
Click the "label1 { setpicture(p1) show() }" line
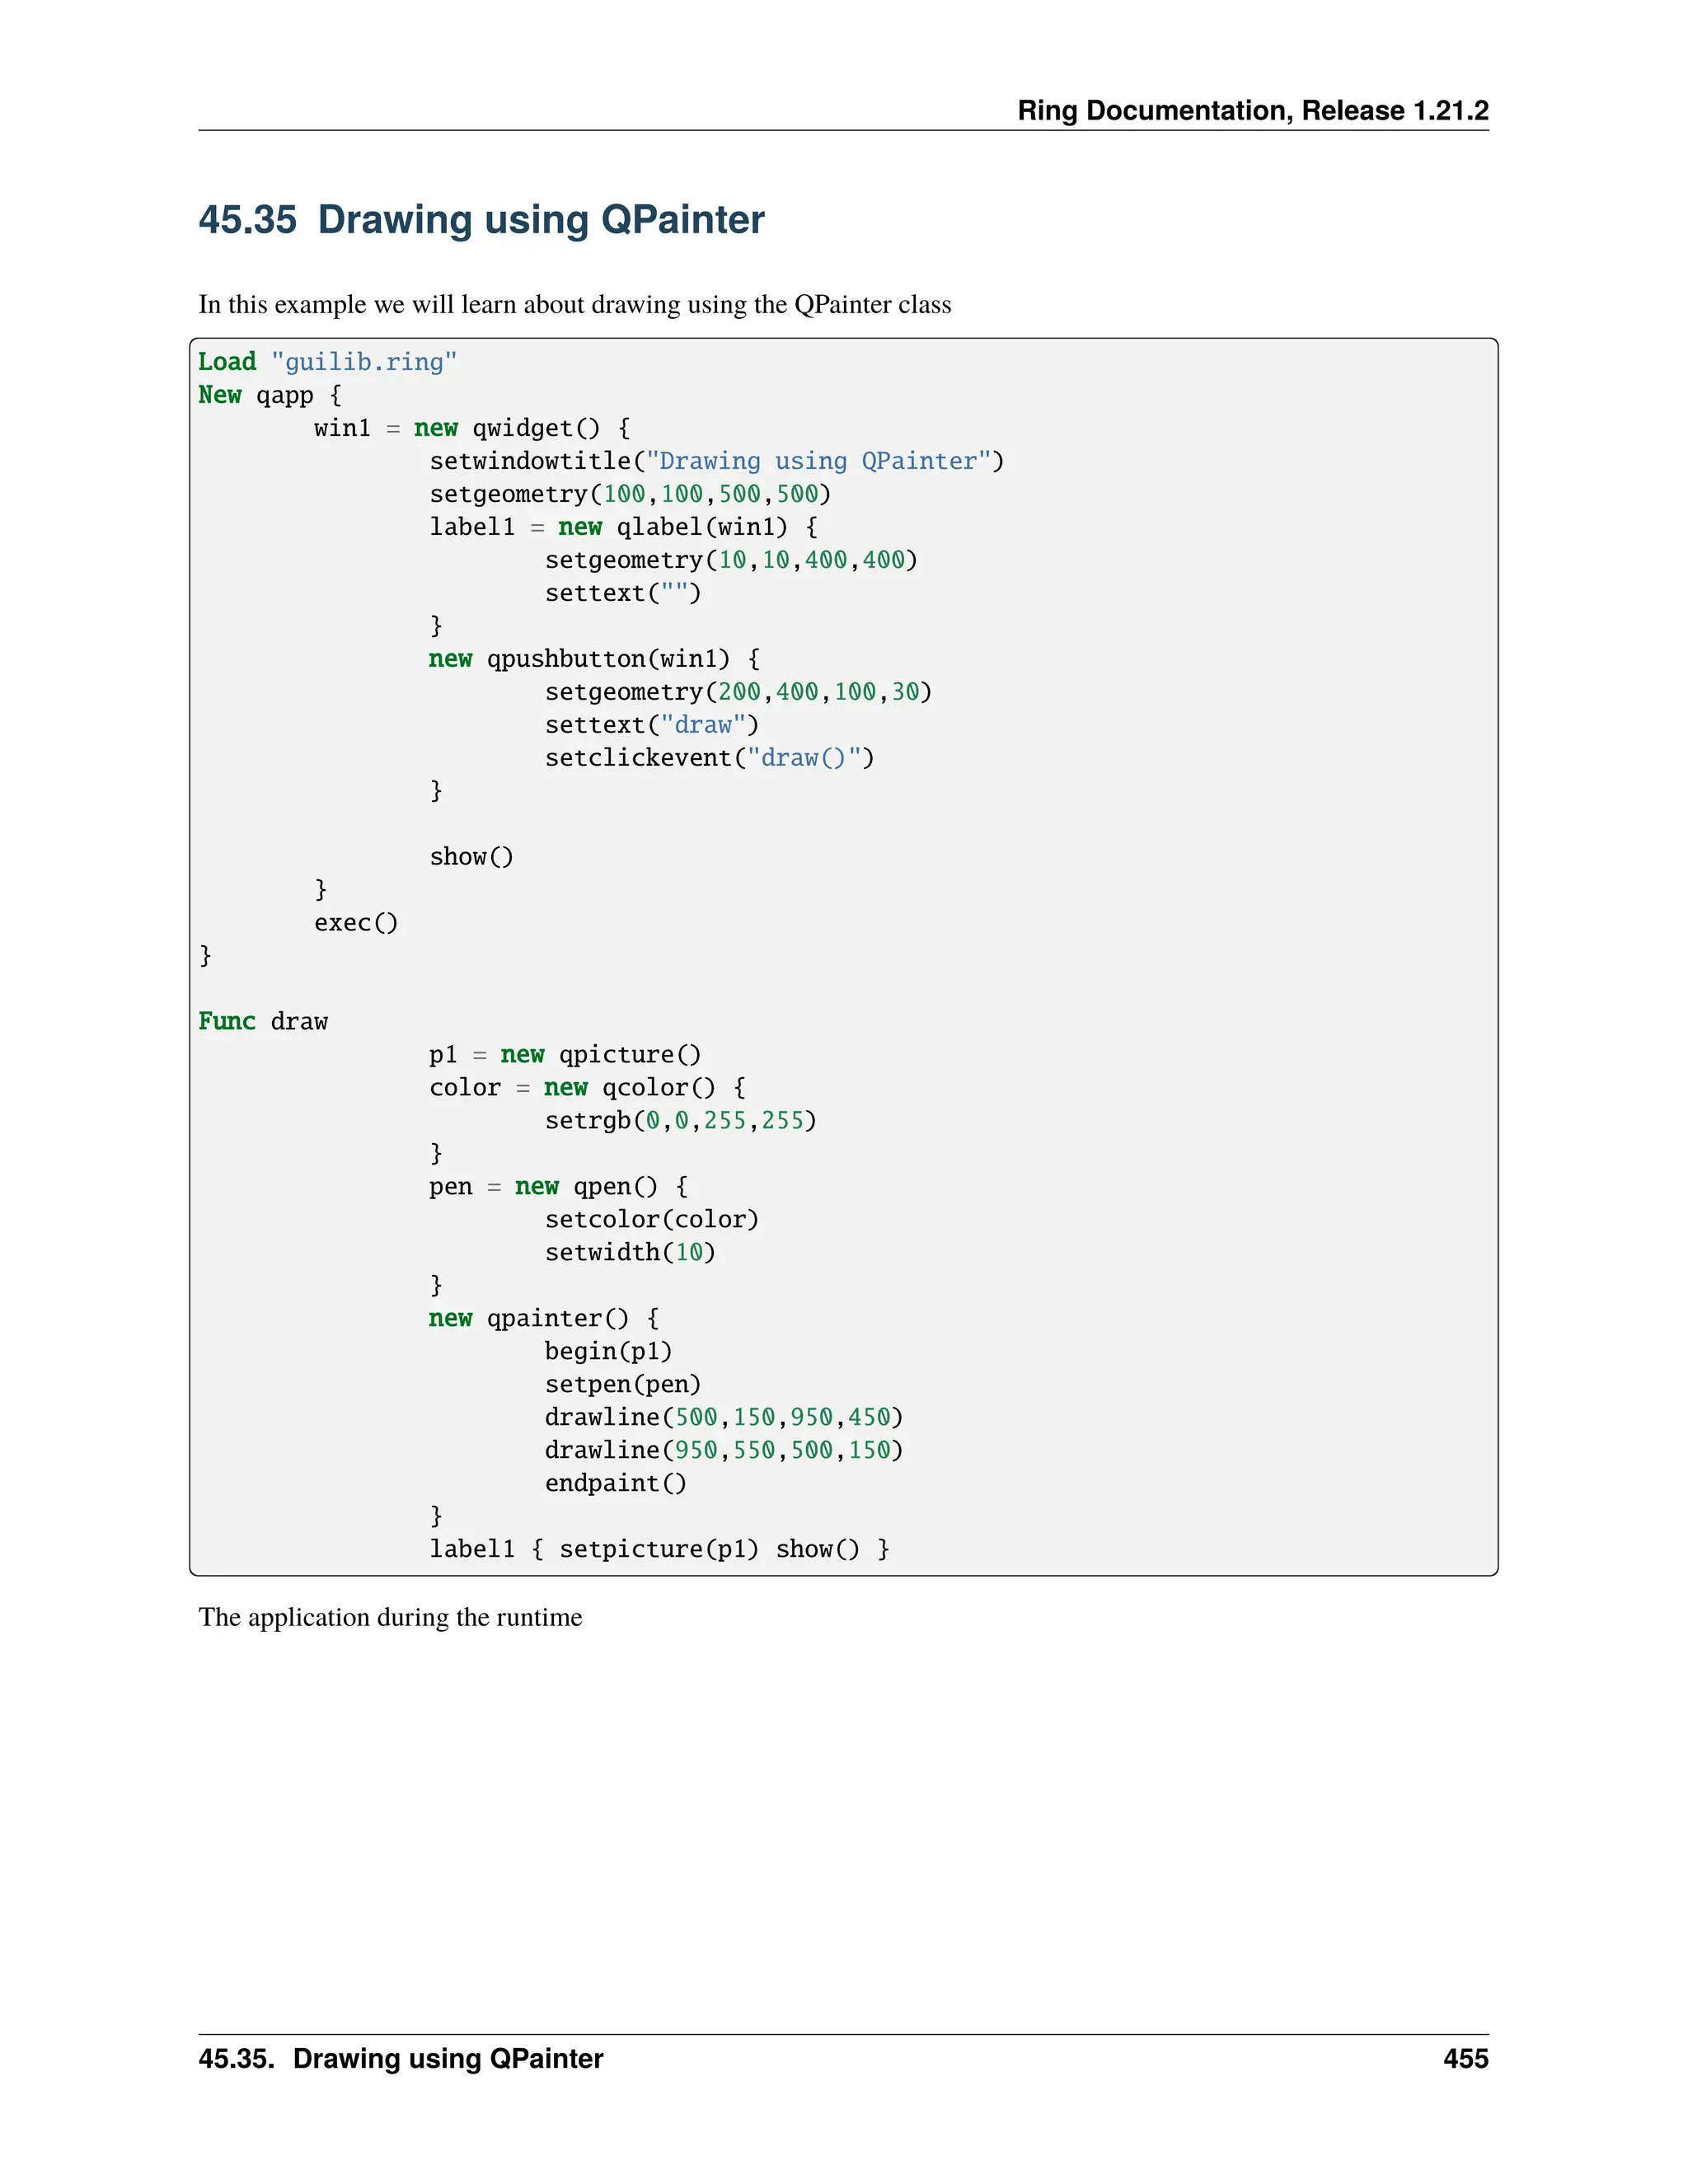click(x=659, y=1549)
